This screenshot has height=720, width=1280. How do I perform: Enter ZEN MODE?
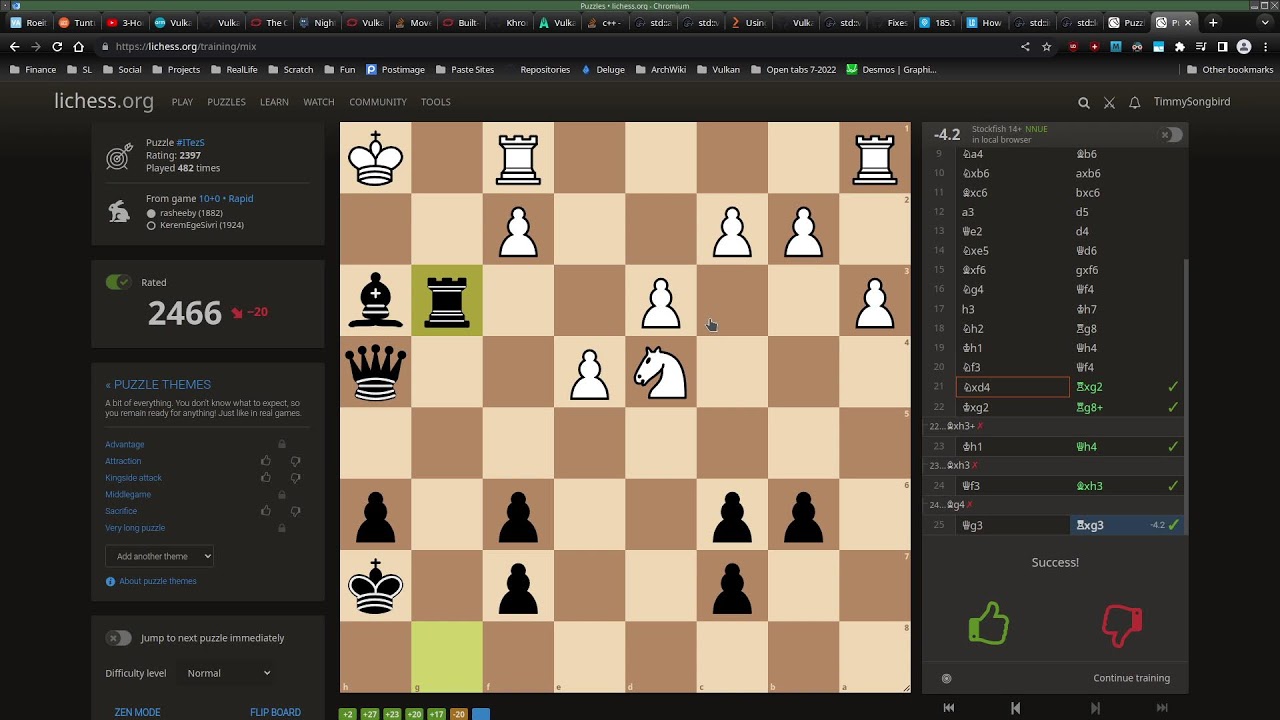137,712
